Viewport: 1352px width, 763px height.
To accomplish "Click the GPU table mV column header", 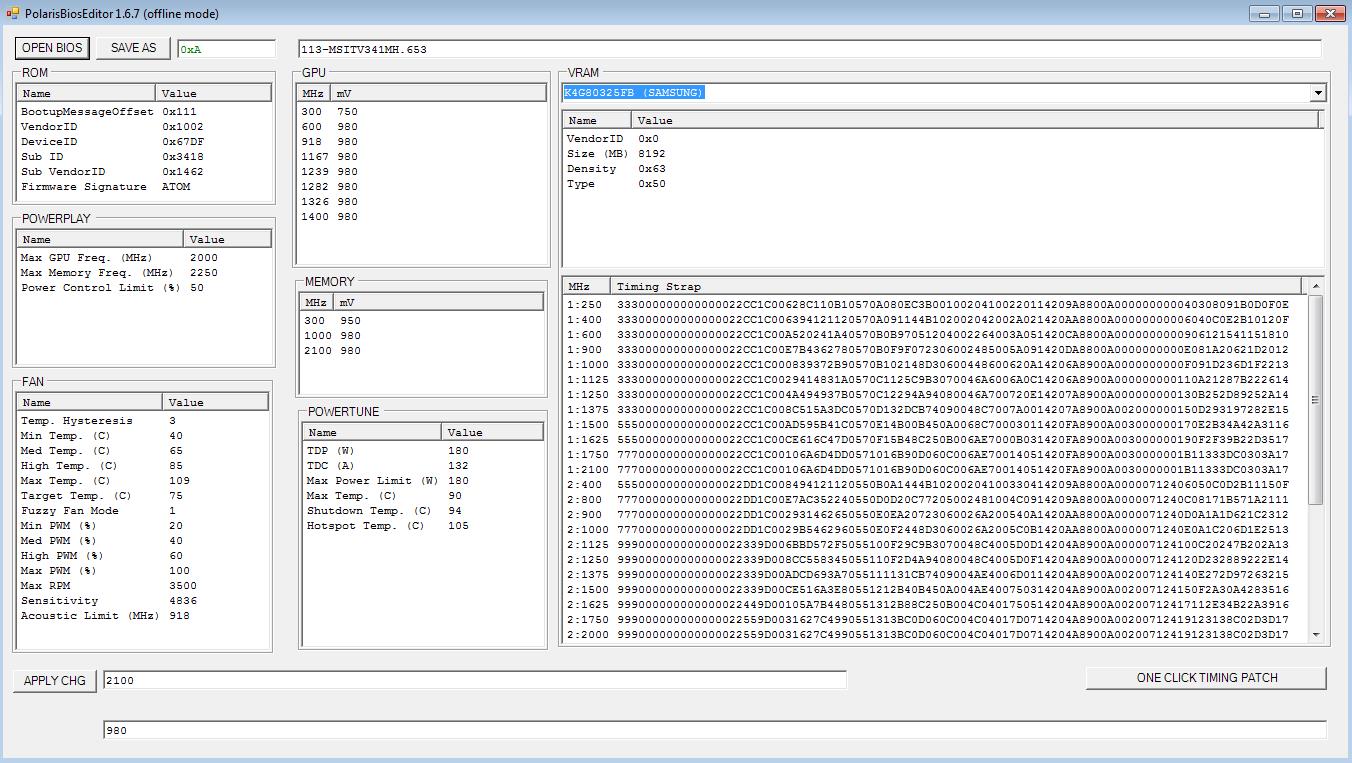I will click(439, 93).
